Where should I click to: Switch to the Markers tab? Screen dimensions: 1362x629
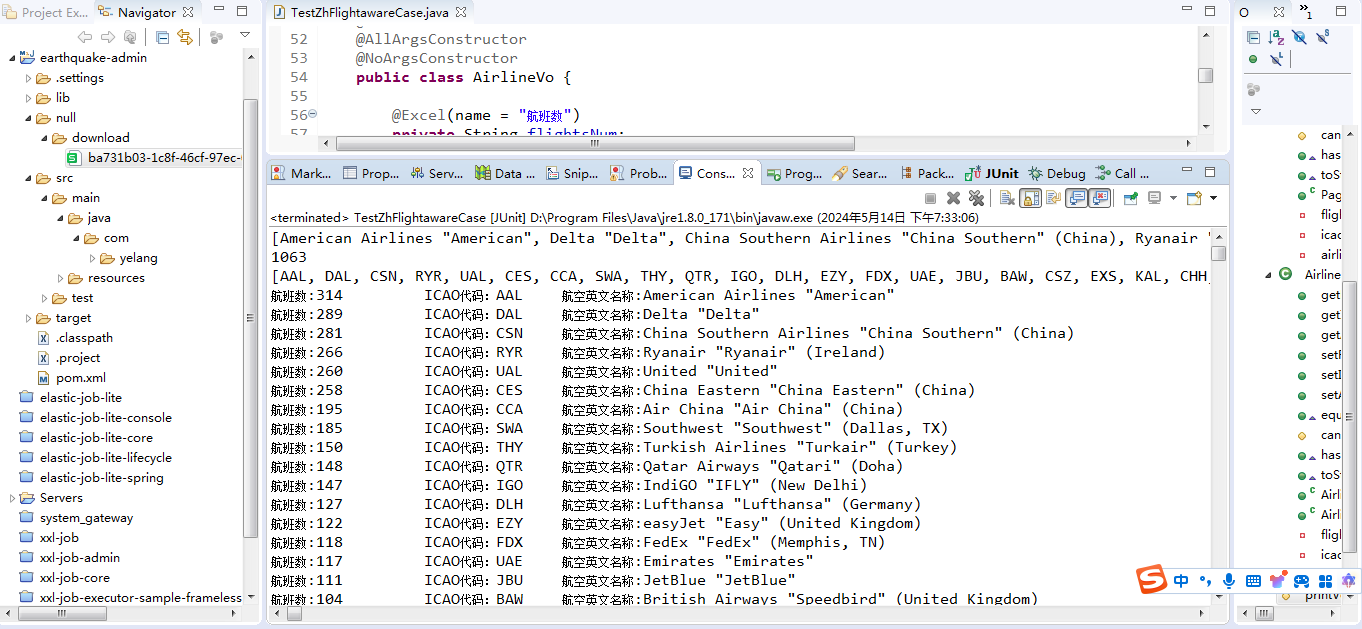(302, 173)
